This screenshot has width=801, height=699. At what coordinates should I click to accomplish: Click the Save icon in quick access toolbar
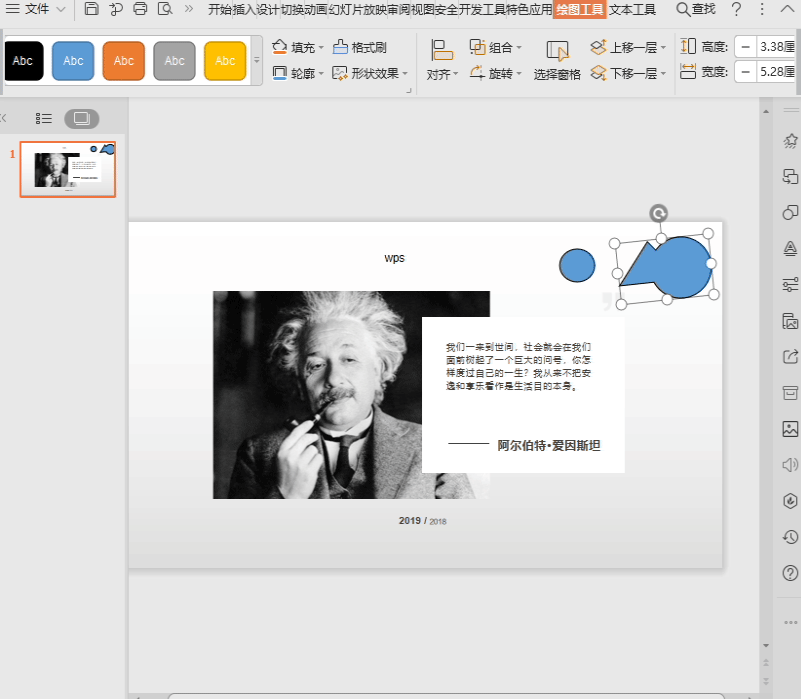[91, 9]
